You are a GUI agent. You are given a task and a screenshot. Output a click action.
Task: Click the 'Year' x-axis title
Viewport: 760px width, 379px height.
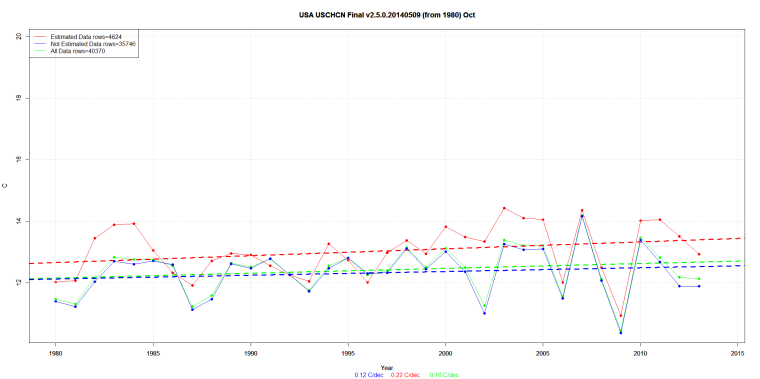pyautogui.click(x=387, y=368)
